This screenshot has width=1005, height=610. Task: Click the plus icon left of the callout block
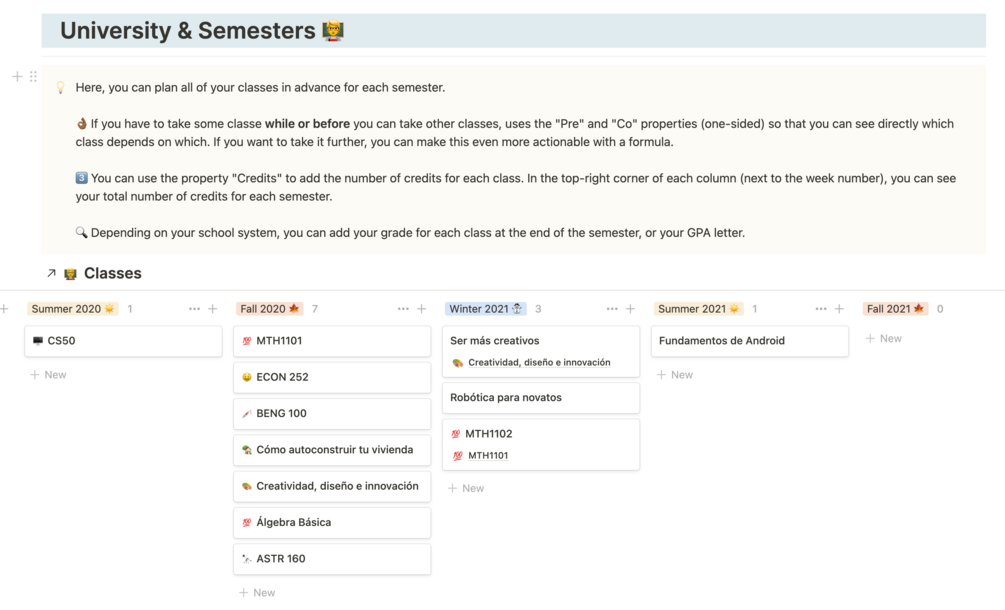pos(17,76)
